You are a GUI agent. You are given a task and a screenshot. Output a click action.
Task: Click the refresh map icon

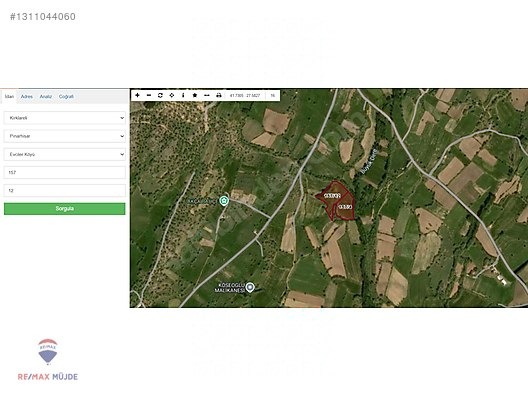tap(160, 95)
